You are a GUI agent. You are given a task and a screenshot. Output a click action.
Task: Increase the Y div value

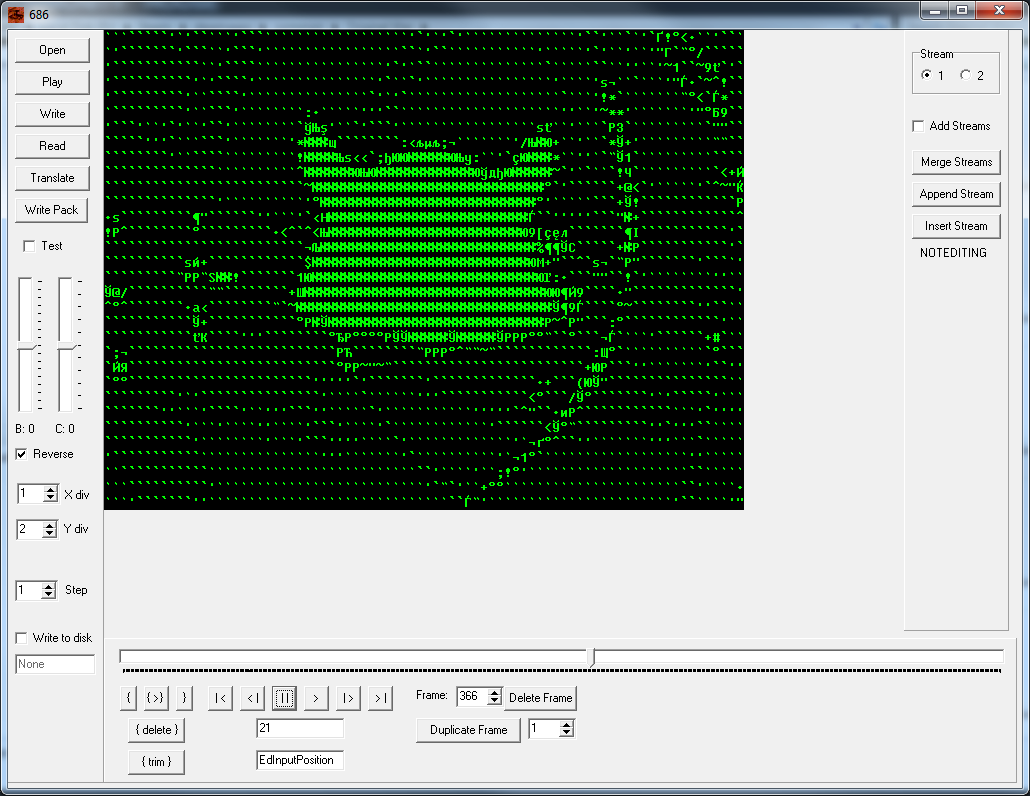click(x=49, y=525)
